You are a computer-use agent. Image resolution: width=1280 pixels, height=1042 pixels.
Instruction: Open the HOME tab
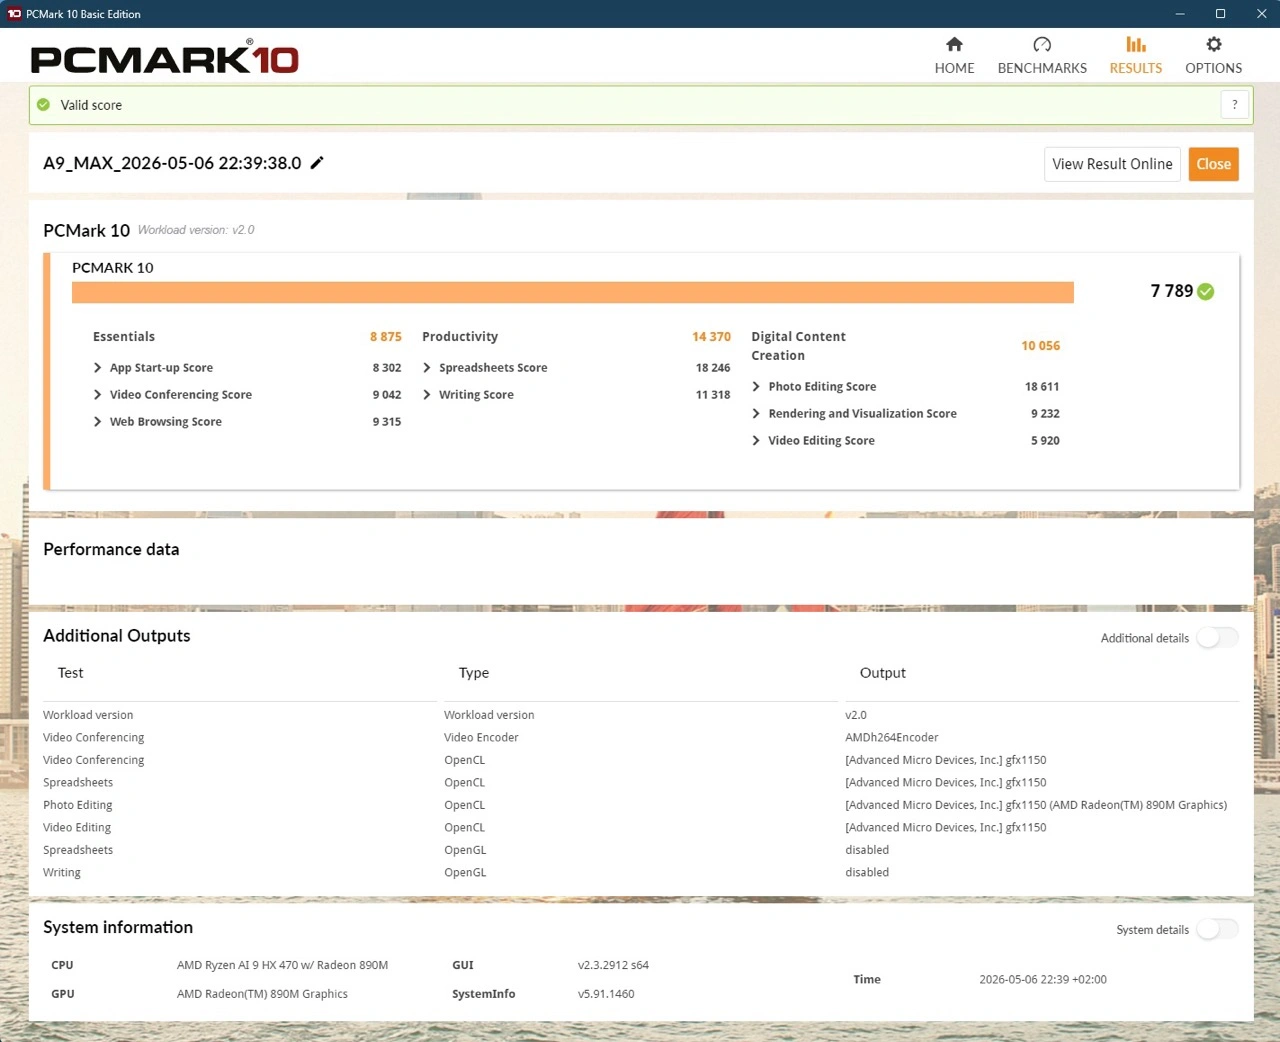point(954,56)
